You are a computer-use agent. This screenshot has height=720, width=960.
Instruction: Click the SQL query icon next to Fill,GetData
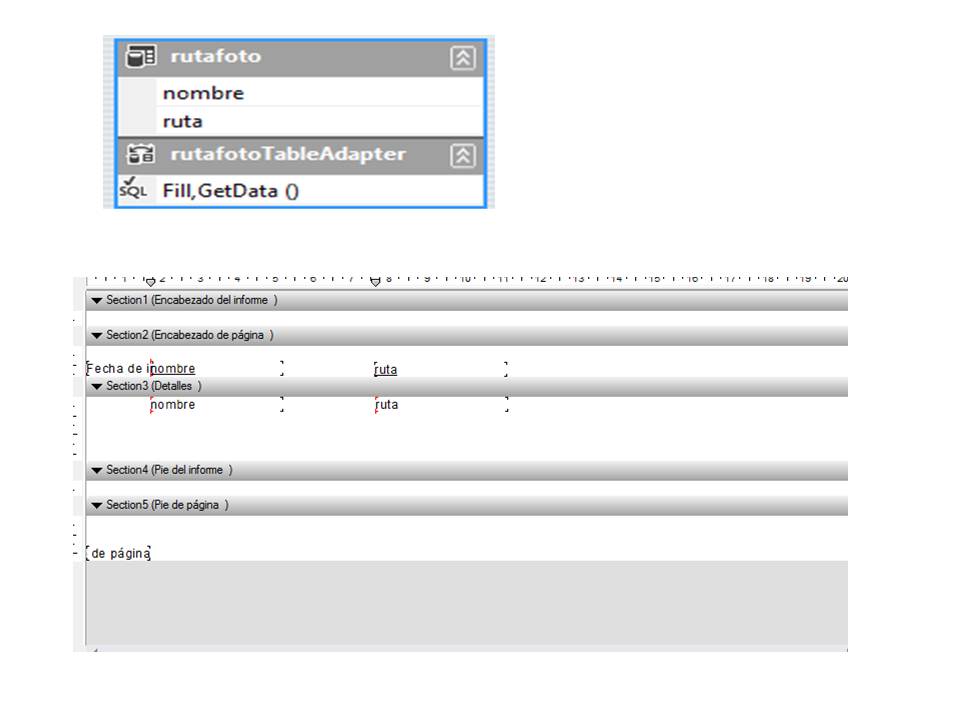[133, 189]
